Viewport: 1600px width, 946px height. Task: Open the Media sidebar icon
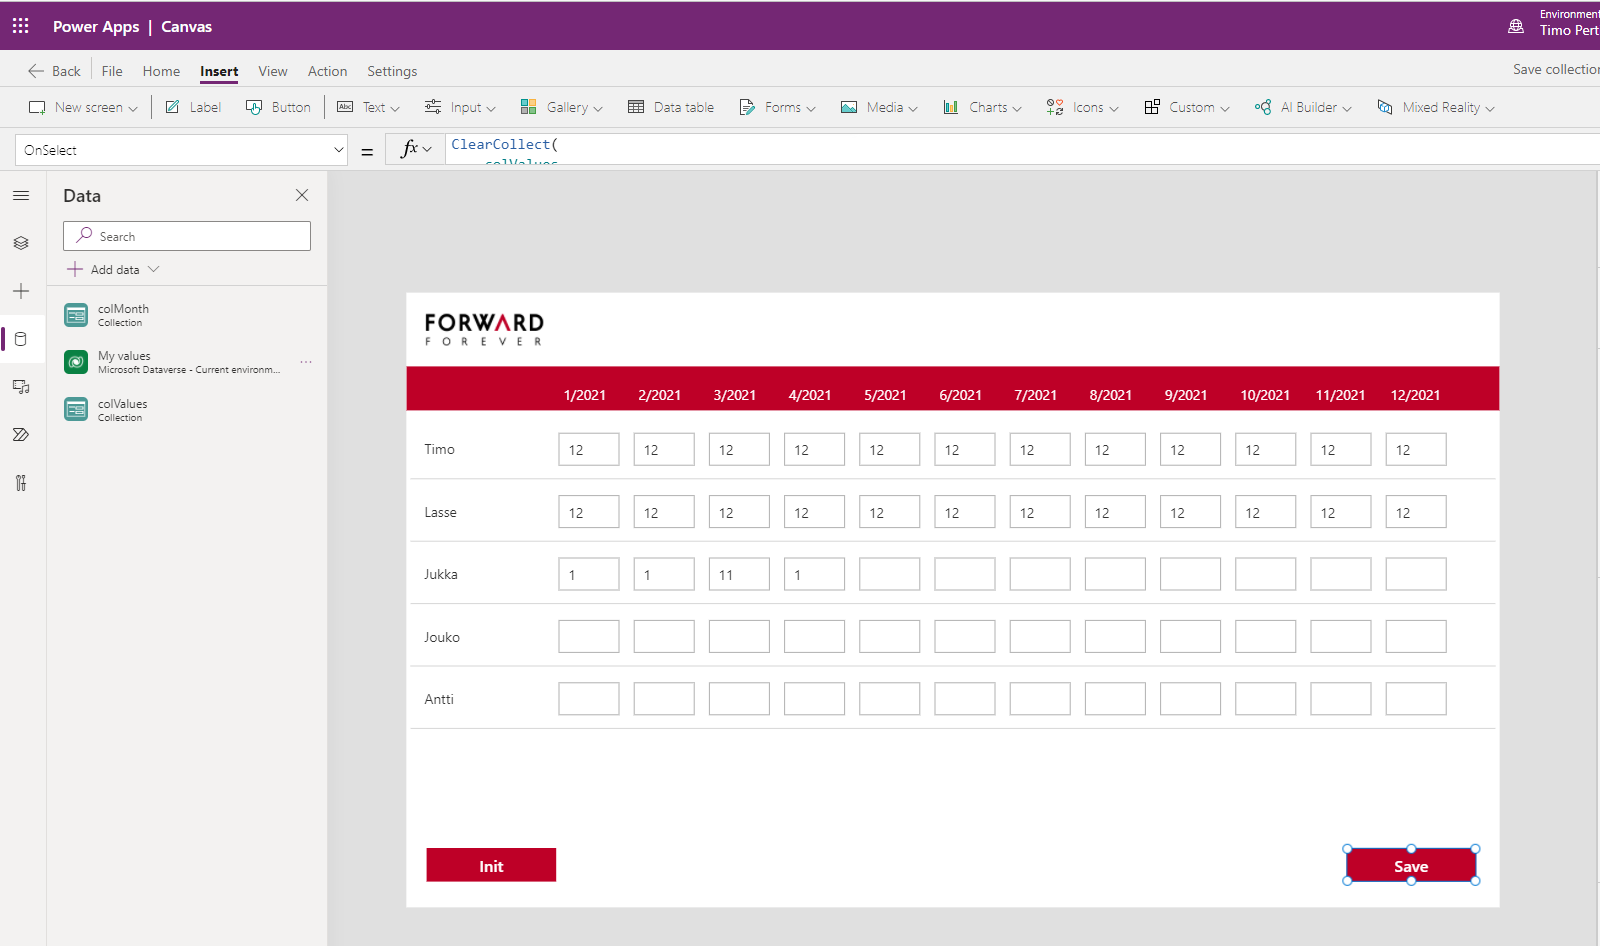pyautogui.click(x=21, y=387)
